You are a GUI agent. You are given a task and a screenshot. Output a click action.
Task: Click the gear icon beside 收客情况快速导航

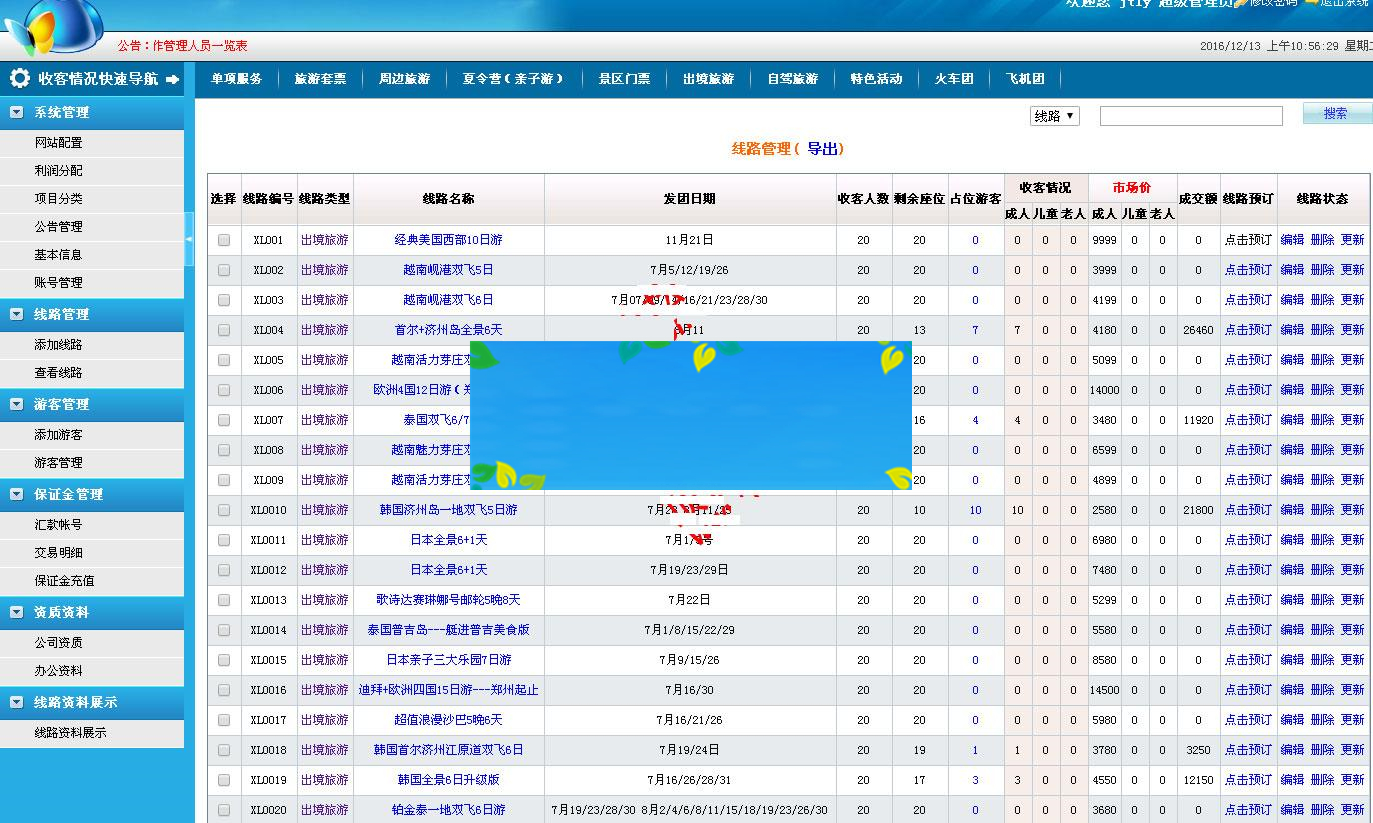pyautogui.click(x=20, y=79)
